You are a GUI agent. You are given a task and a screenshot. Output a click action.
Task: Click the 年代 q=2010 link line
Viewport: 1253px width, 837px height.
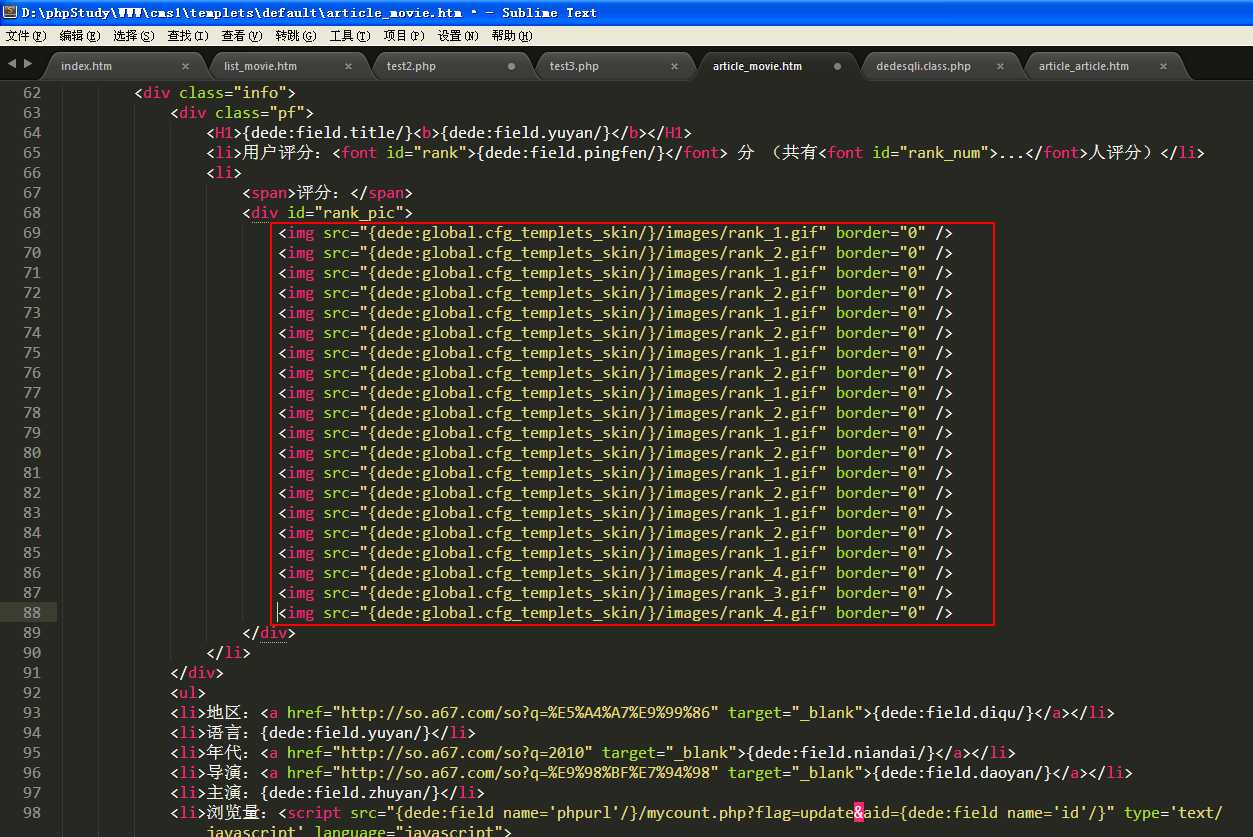click(593, 753)
